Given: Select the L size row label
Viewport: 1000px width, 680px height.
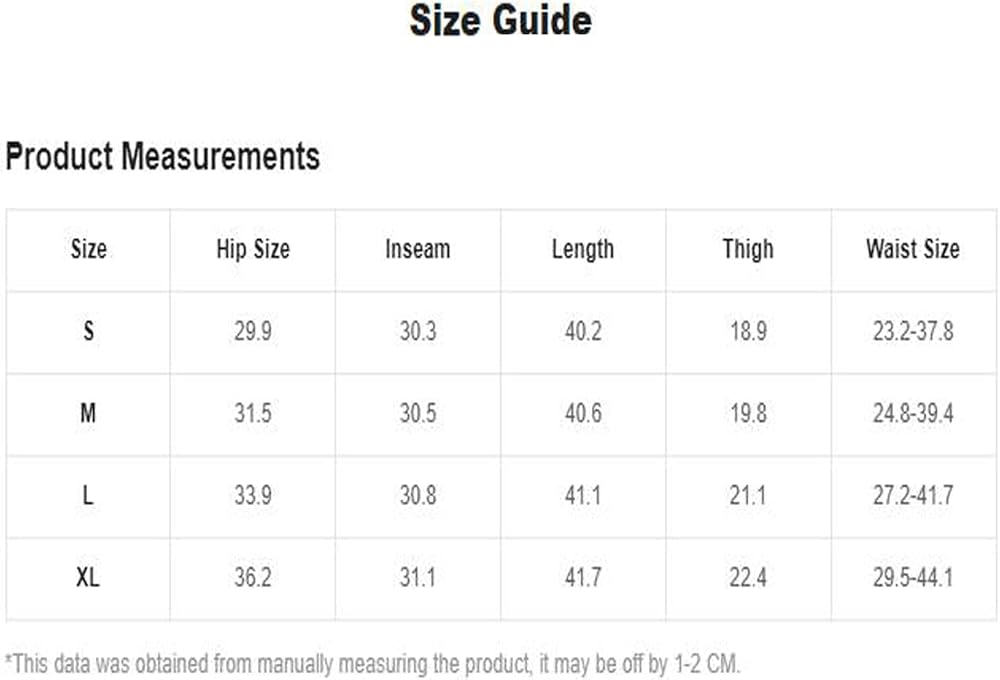Looking at the screenshot, I should coord(88,496).
